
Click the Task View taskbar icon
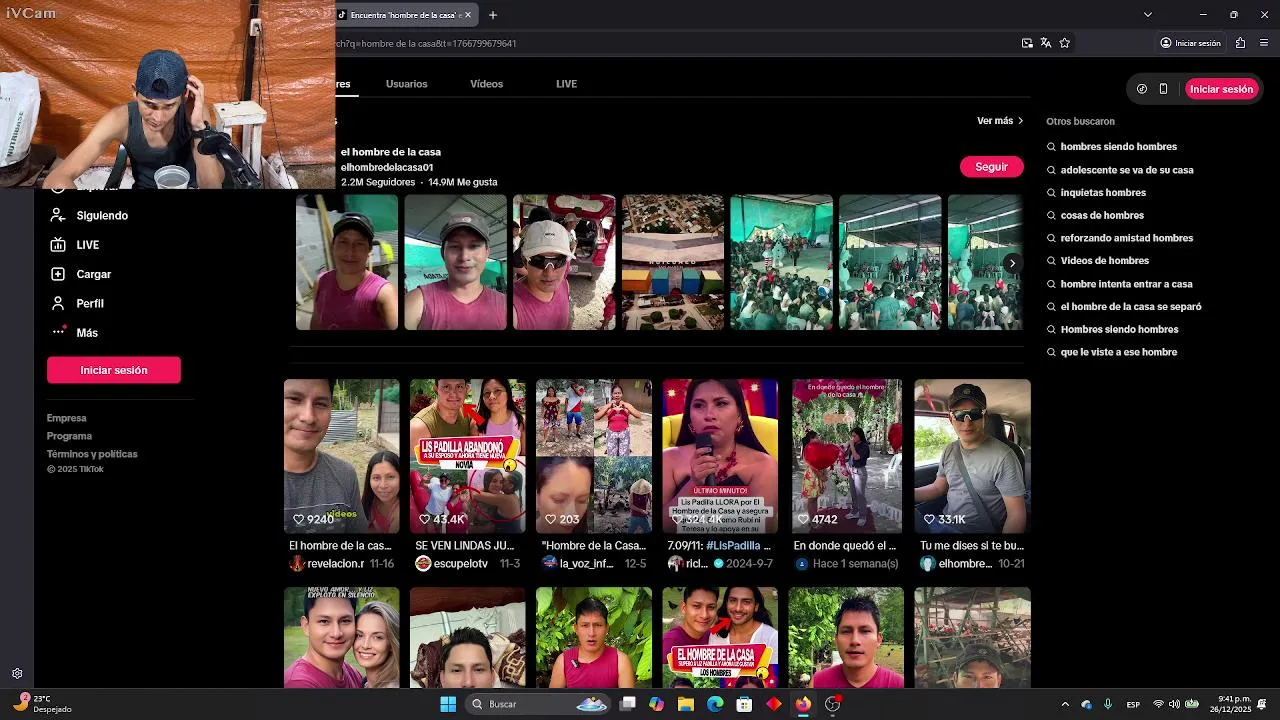[x=627, y=704]
